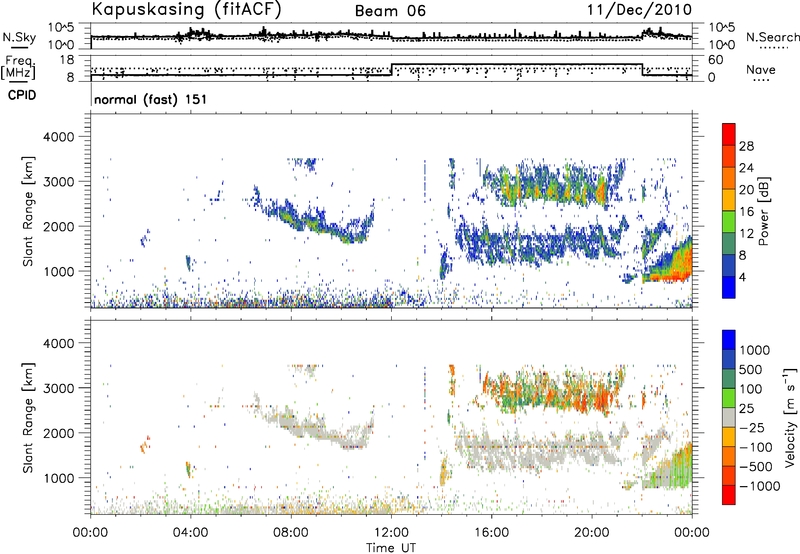800x554 pixels.
Task: Click the 08:00 time tick label
Action: 291,533
